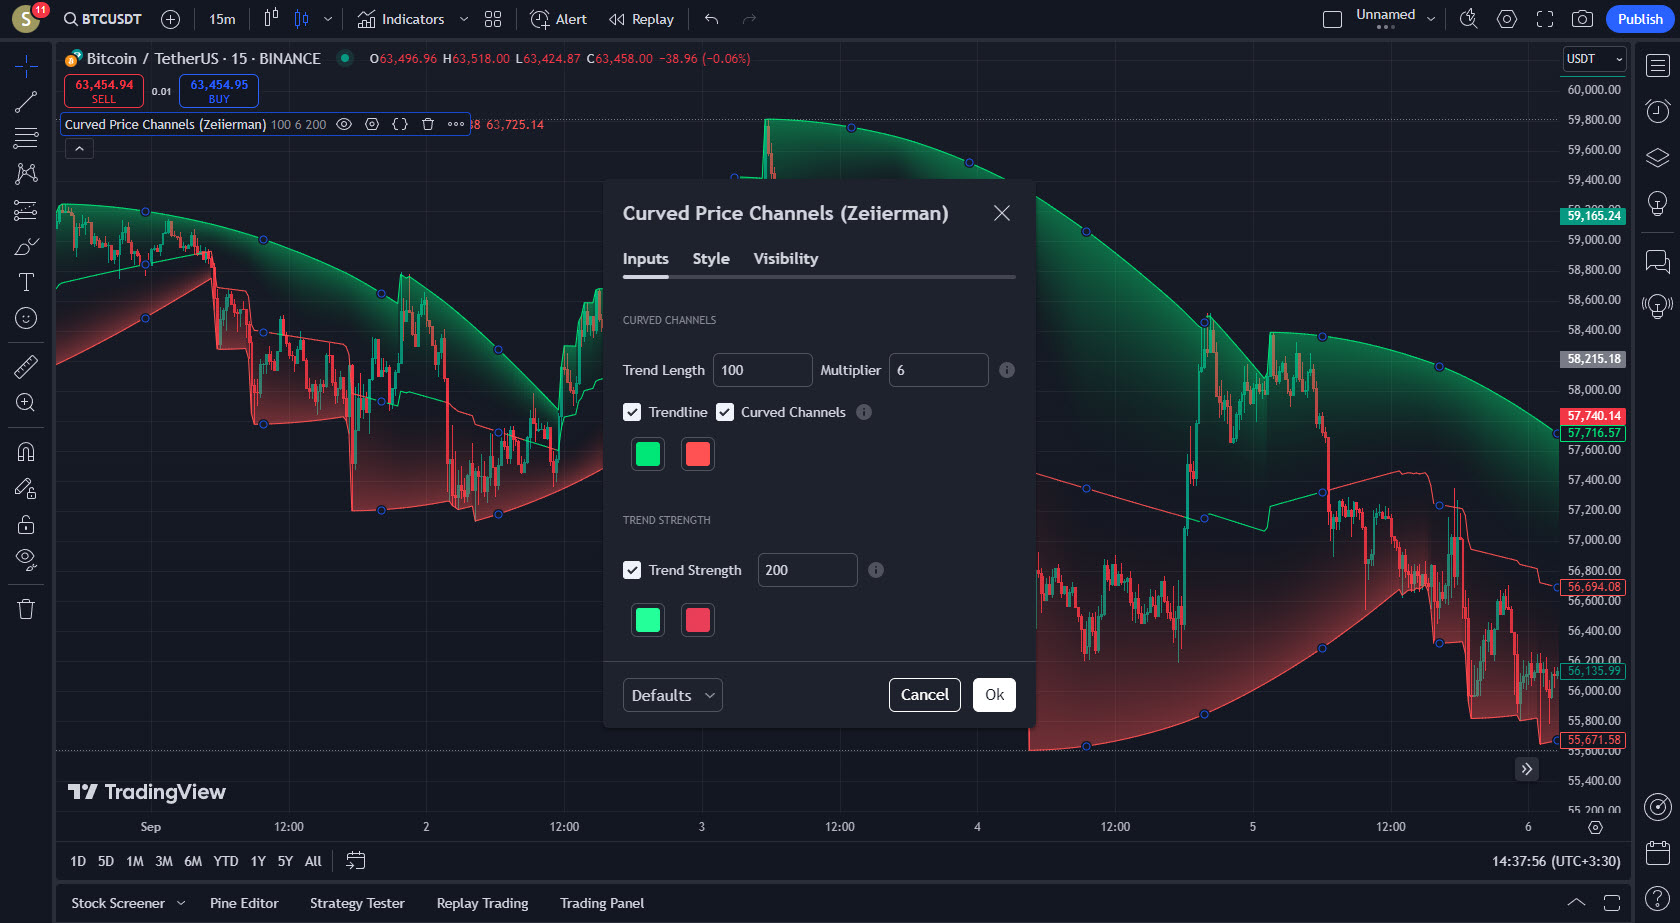Open the chart type dropdown arrow
The height and width of the screenshot is (923, 1680).
pyautogui.click(x=327, y=19)
